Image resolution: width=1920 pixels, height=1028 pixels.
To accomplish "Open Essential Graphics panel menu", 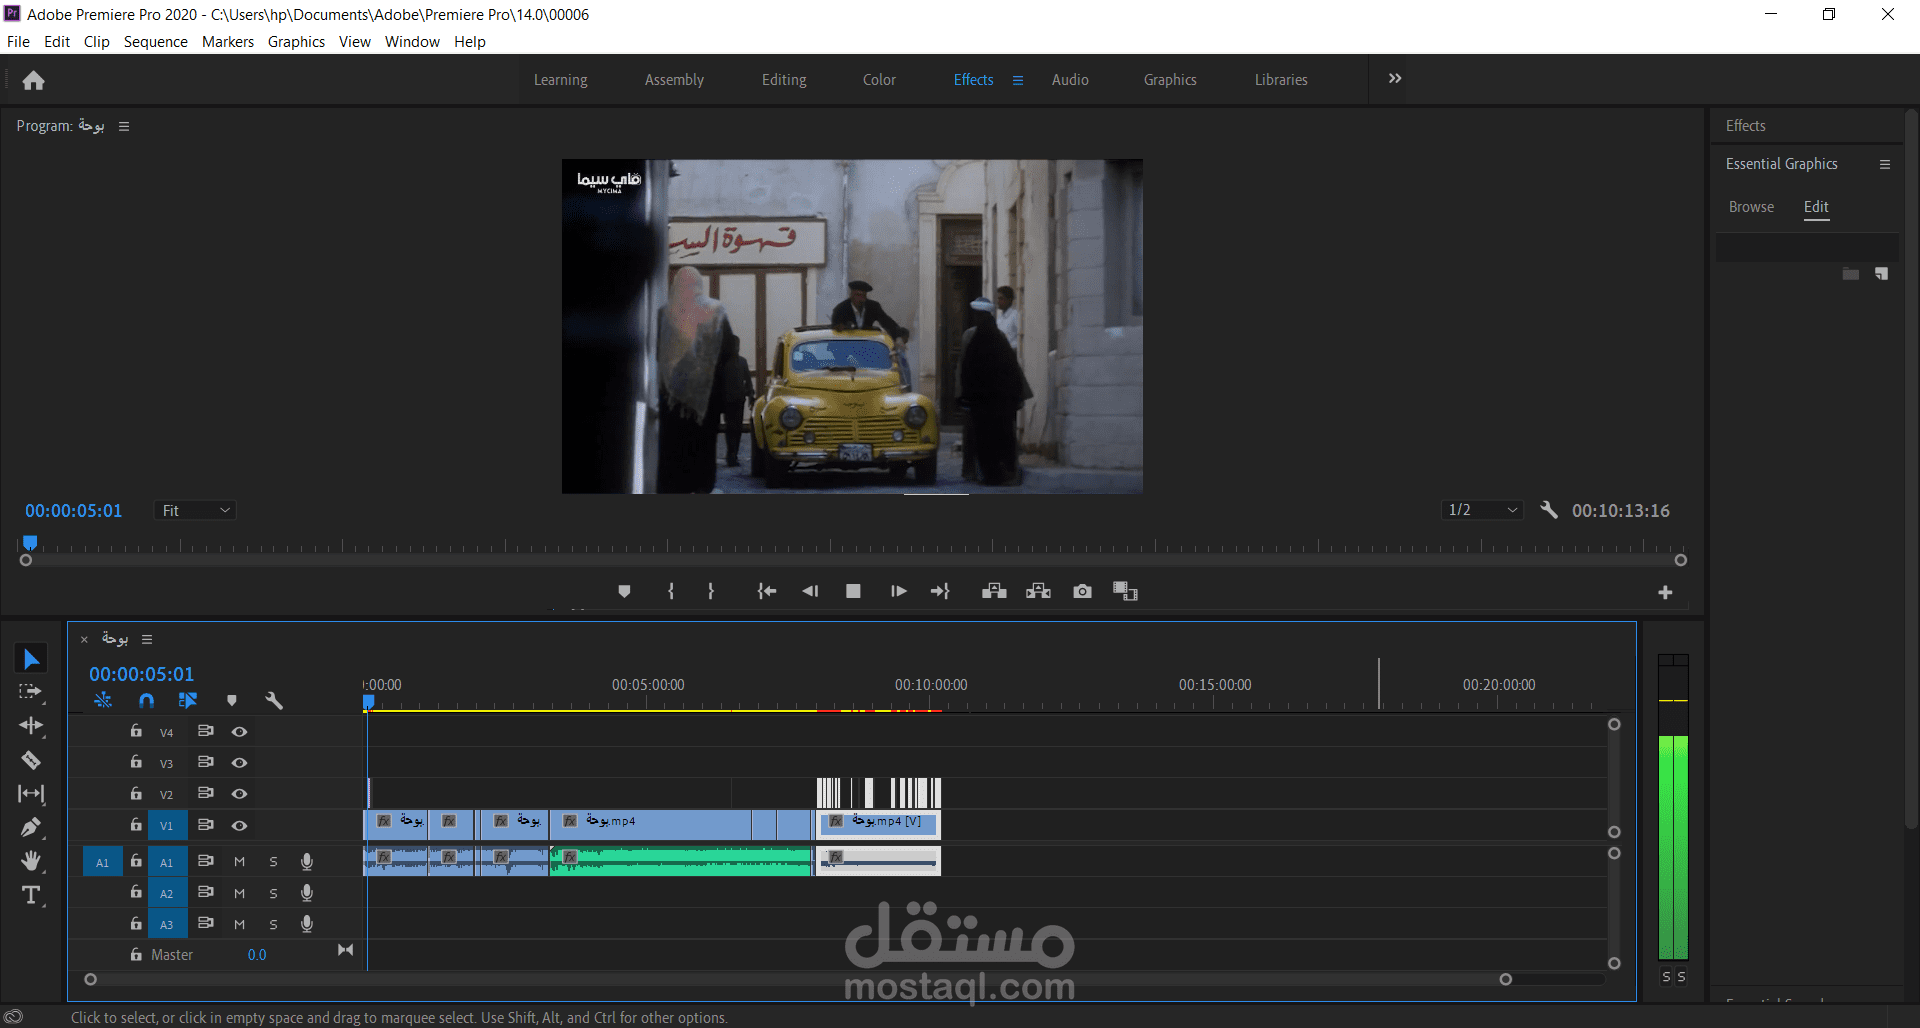I will (1885, 164).
